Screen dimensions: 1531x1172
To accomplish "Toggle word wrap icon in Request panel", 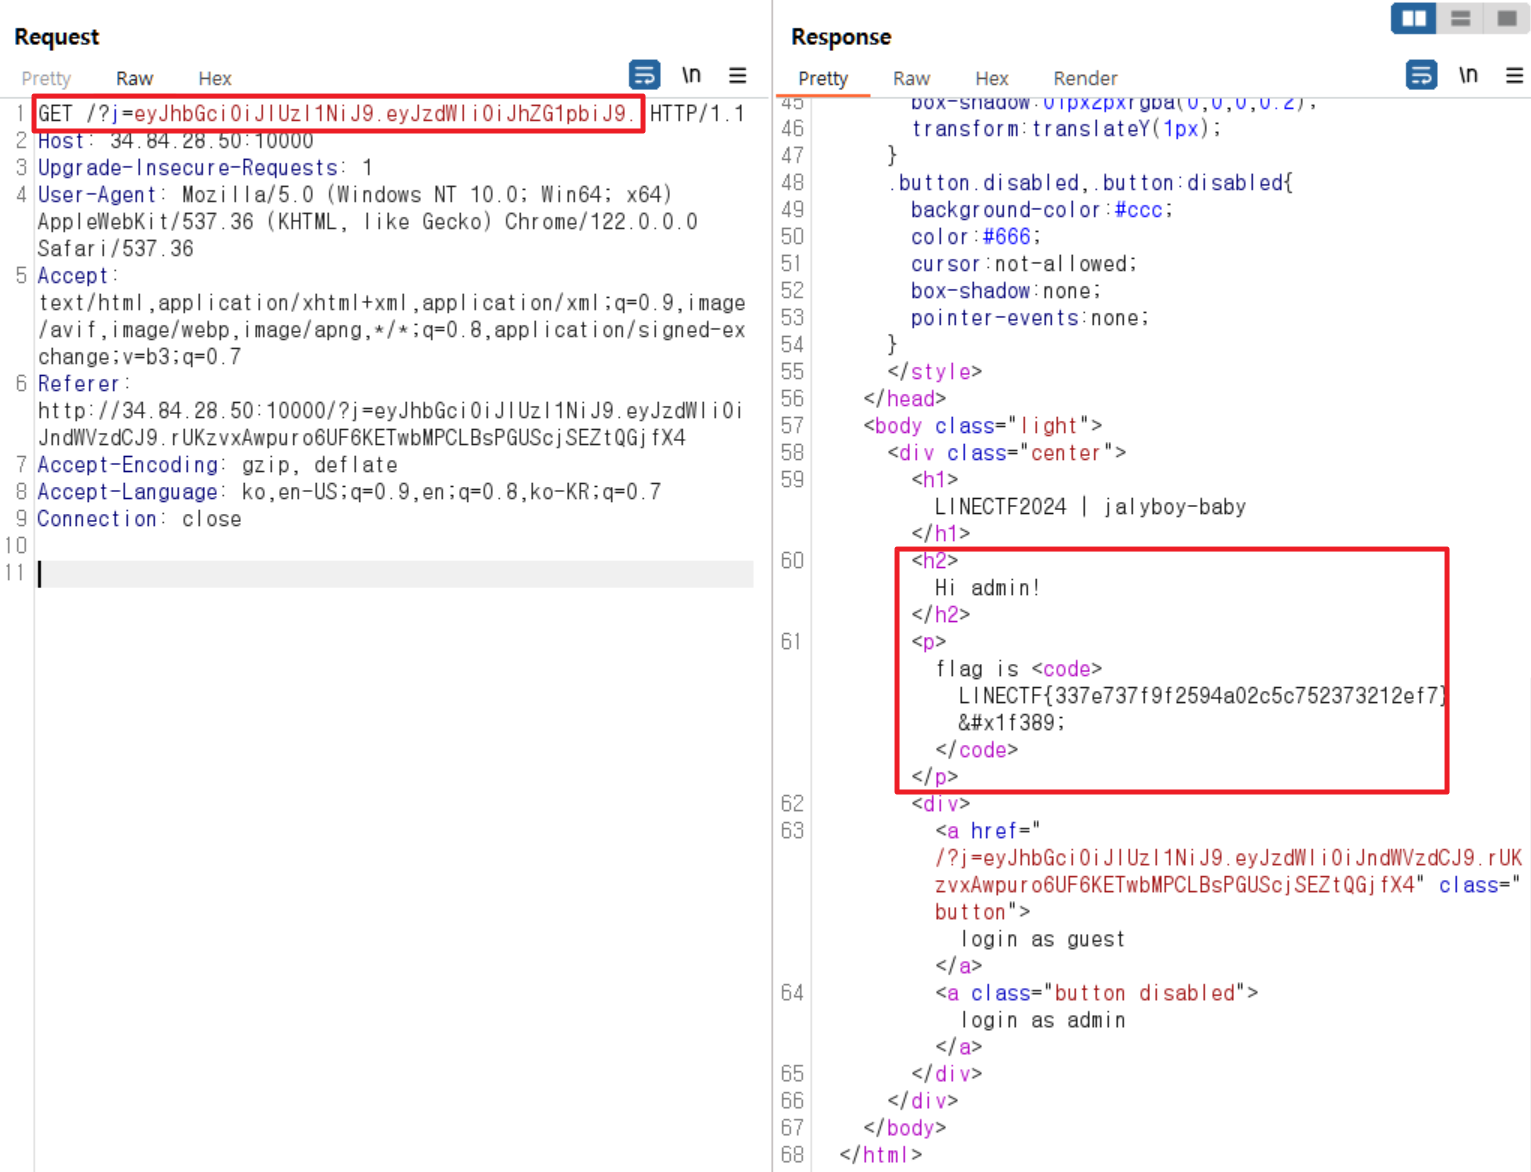I will (x=644, y=75).
